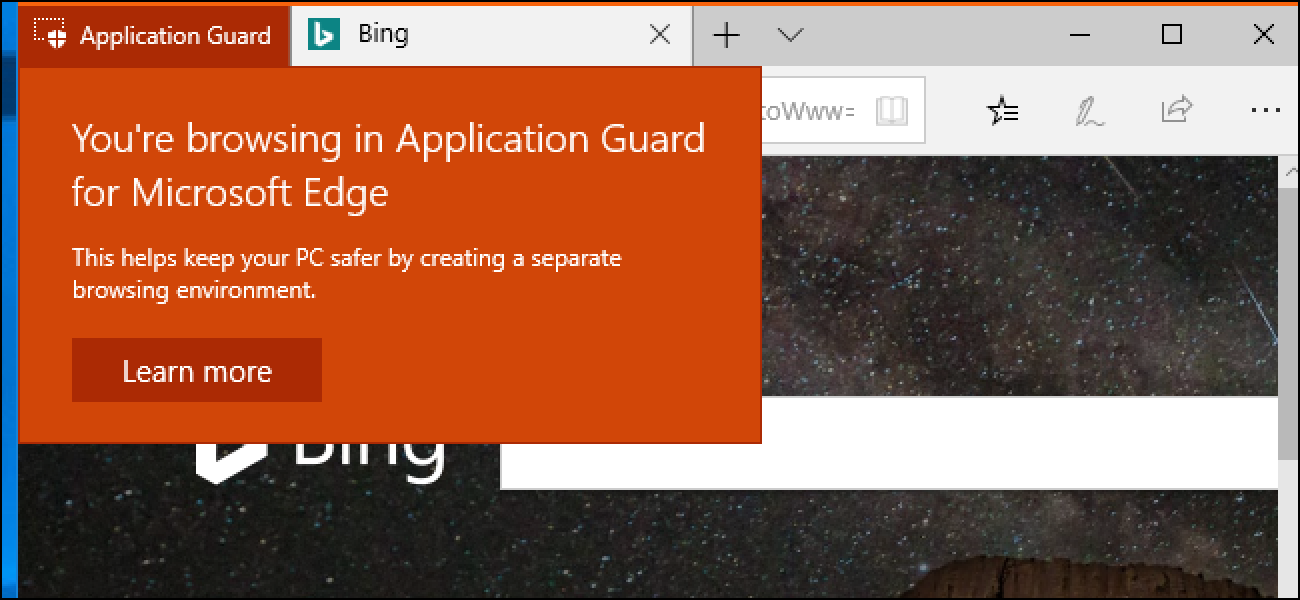
Task: Select the Application Guard tab label
Action: [175, 36]
